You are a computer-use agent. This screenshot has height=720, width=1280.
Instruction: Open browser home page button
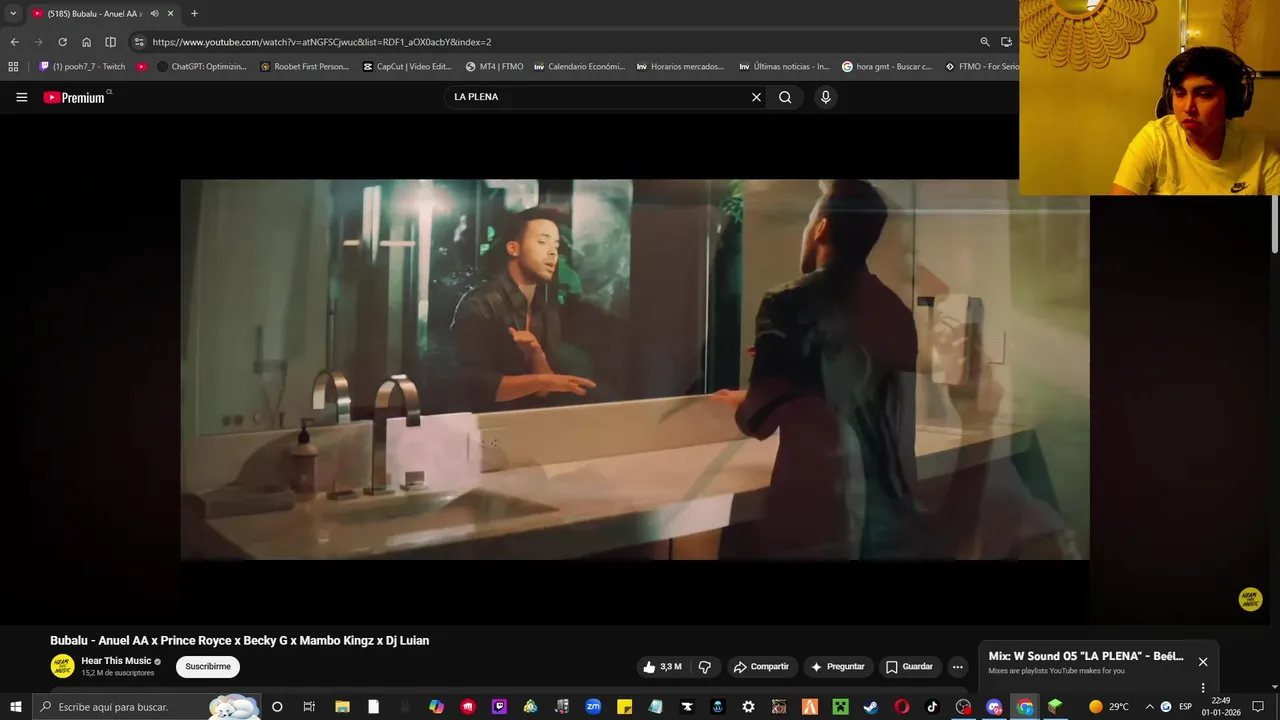click(x=86, y=42)
